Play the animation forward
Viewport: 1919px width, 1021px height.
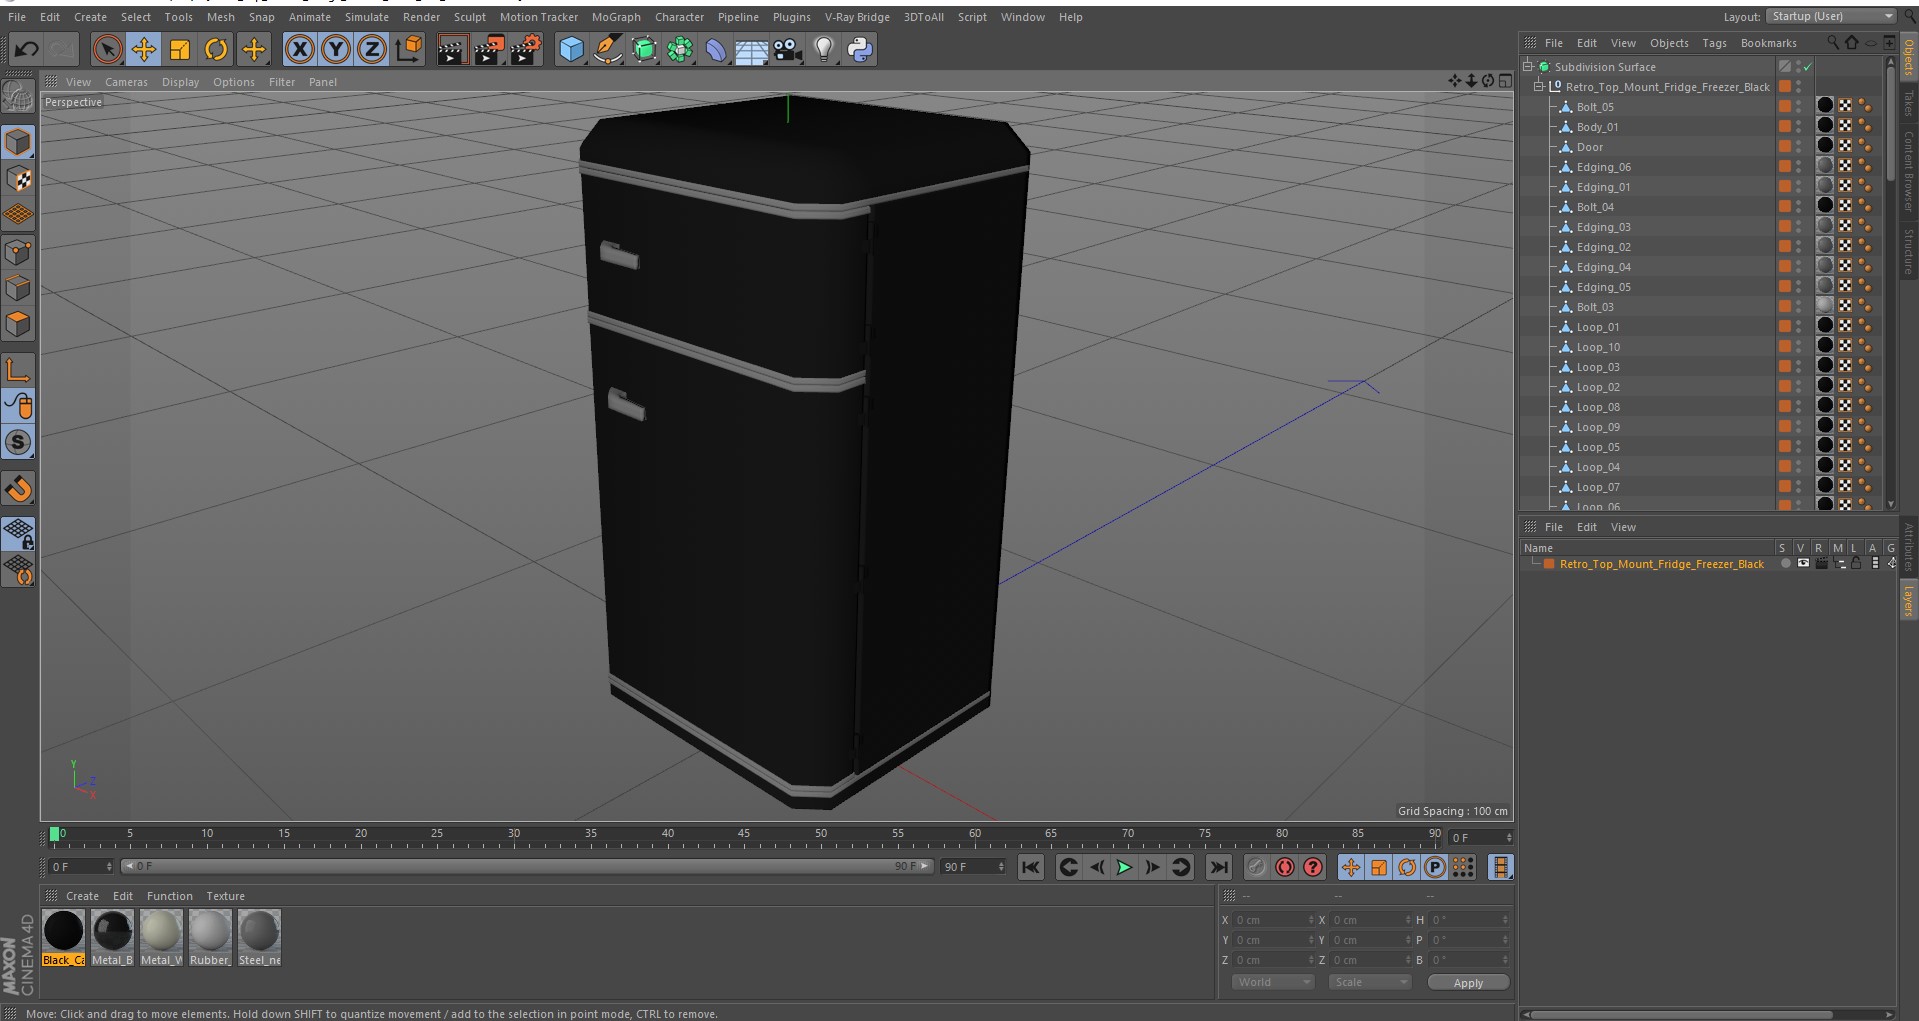(1124, 867)
